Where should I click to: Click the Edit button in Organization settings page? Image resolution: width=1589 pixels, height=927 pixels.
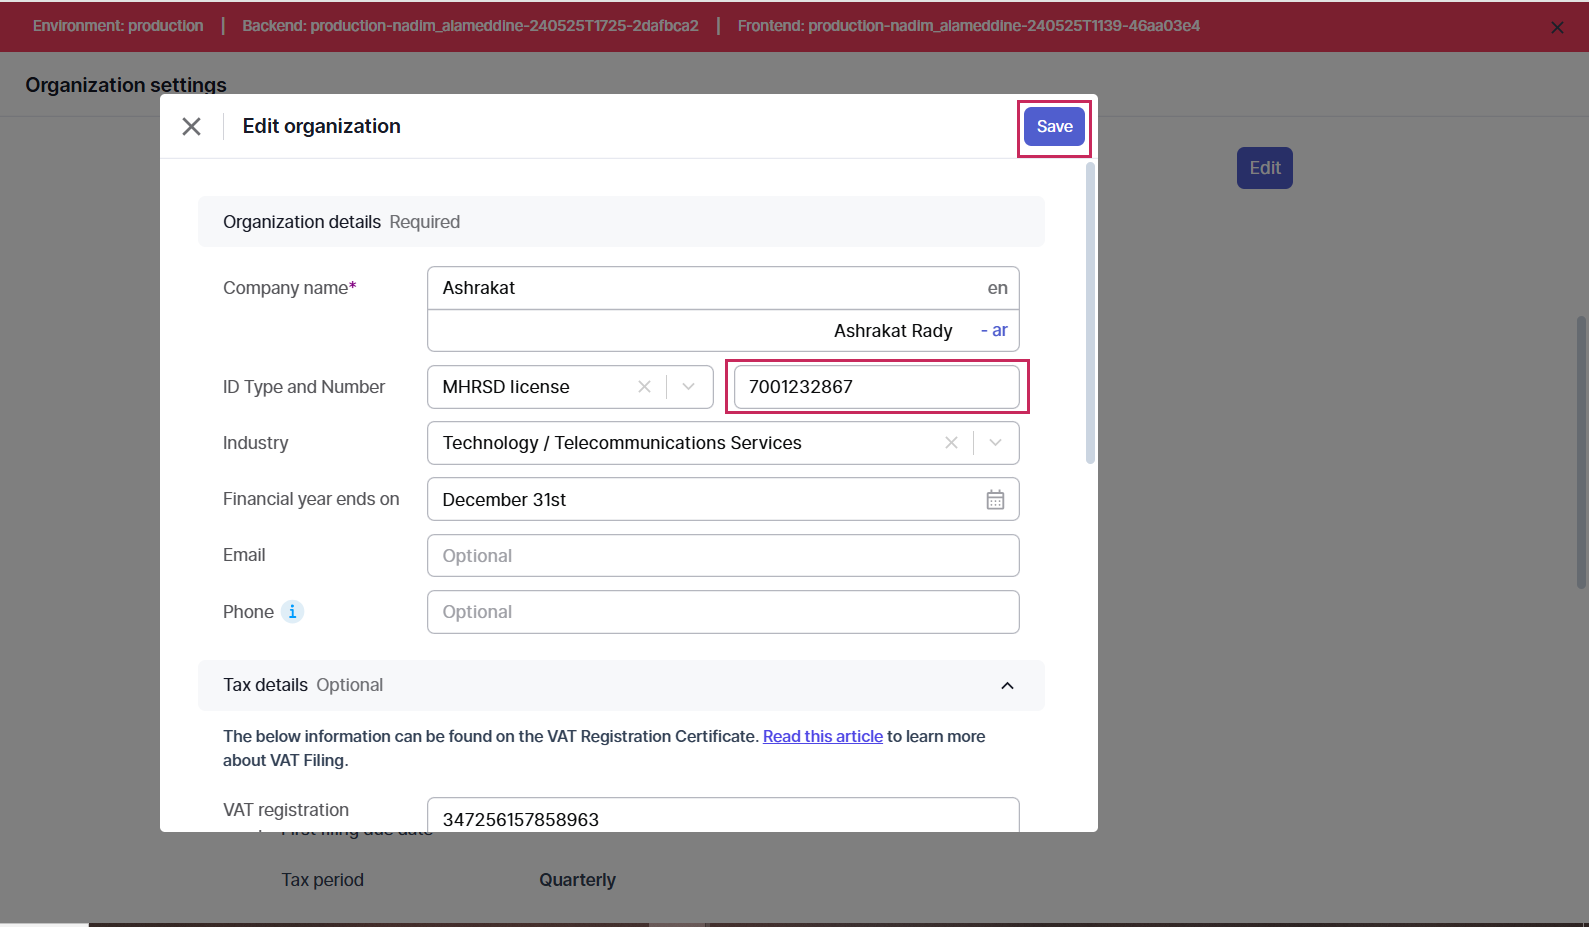pos(1264,168)
